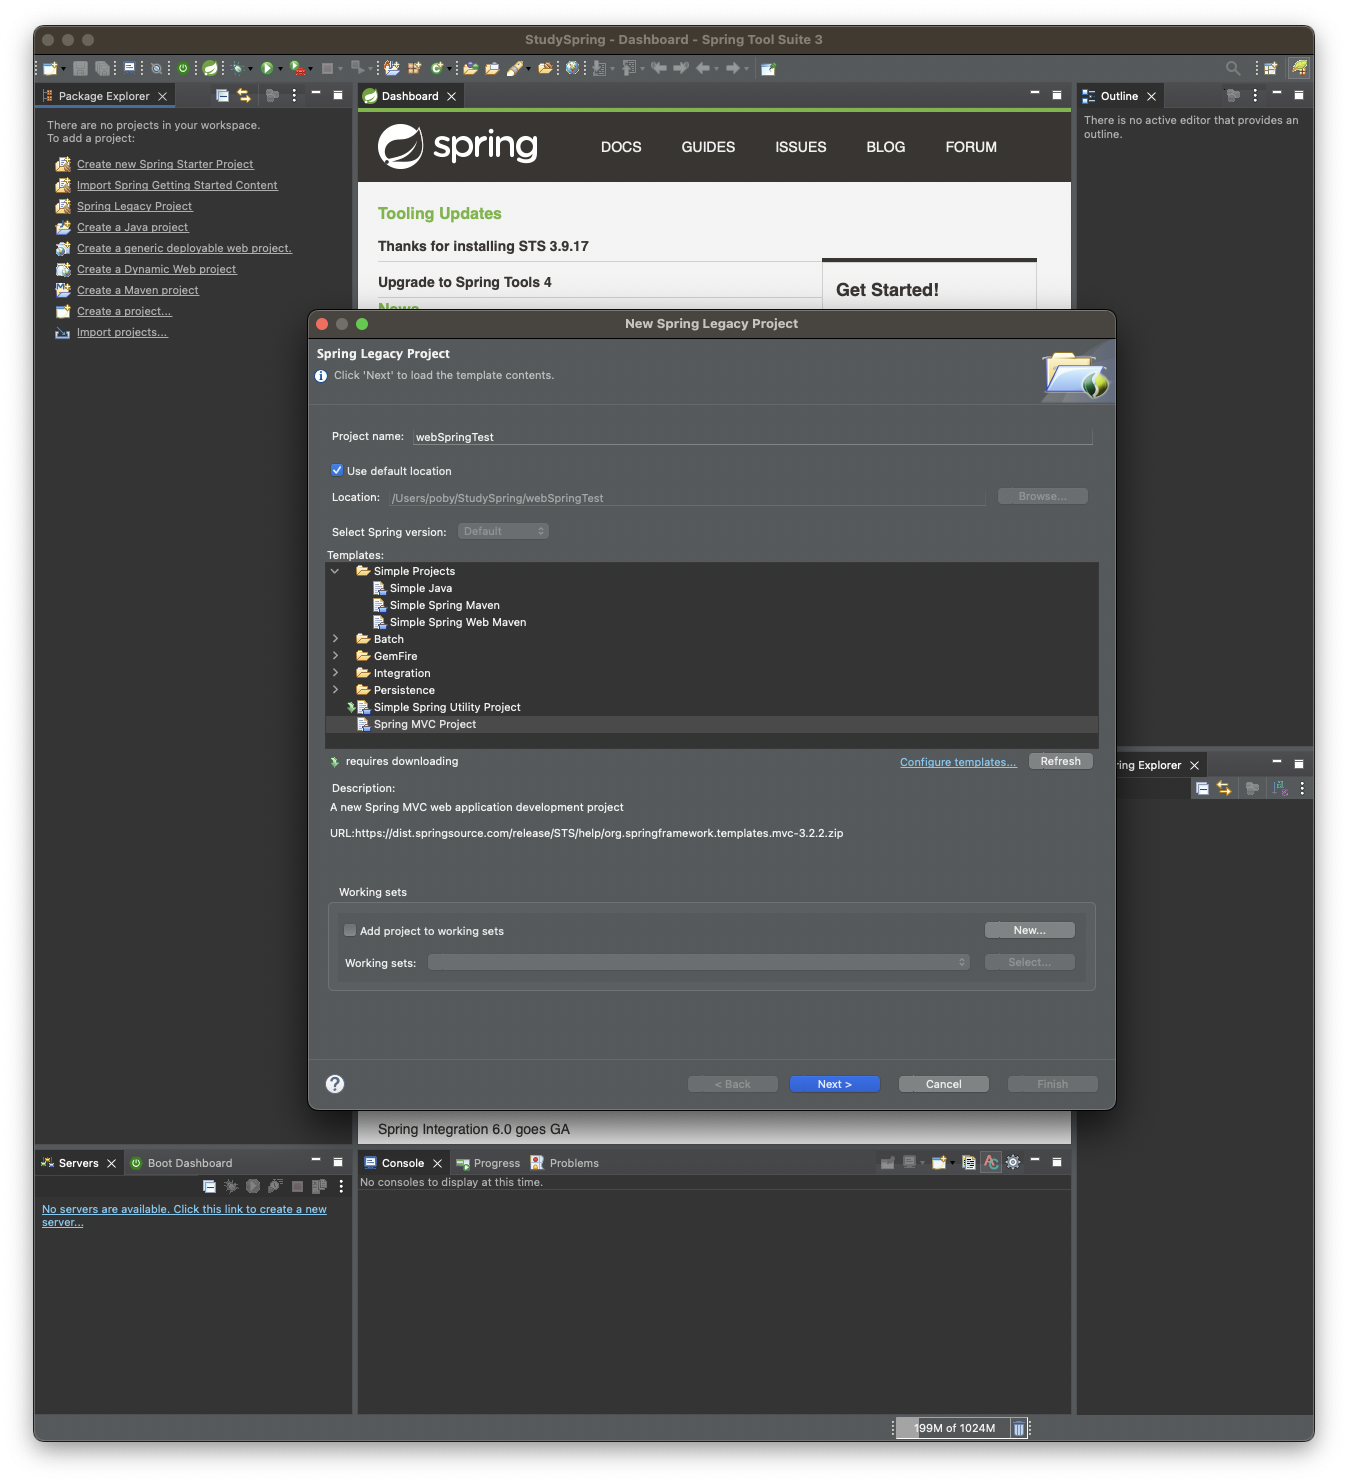
Task: Select Simple Spring Web Maven template
Action: coord(458,622)
